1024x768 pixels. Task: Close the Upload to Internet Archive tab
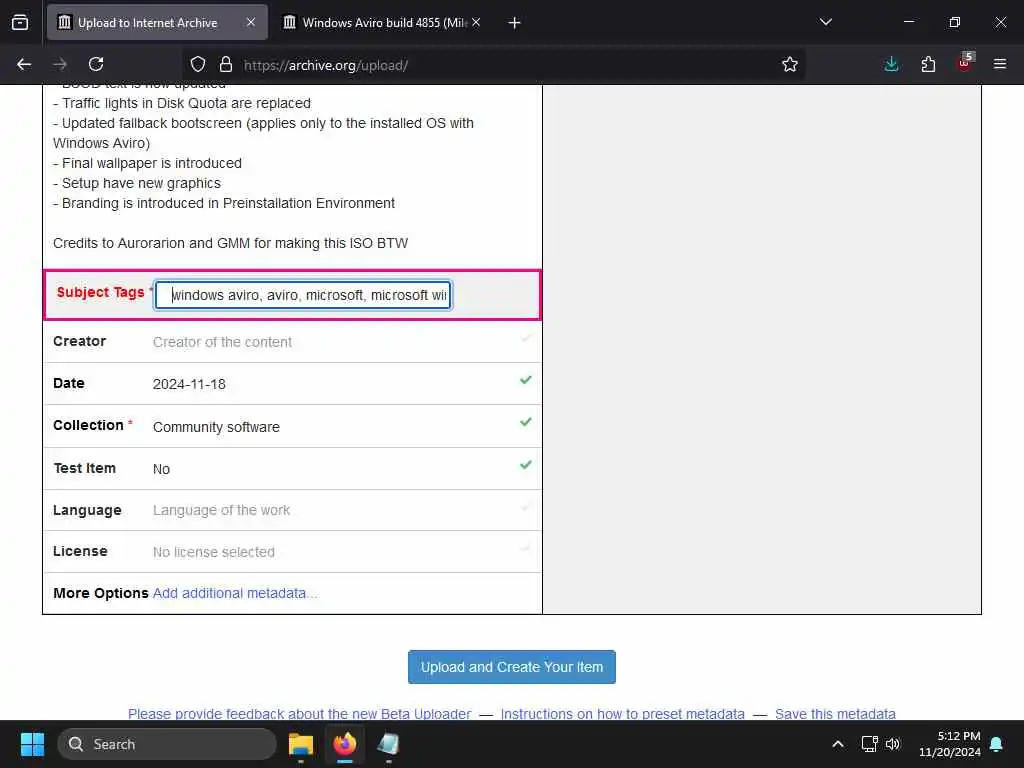click(251, 22)
